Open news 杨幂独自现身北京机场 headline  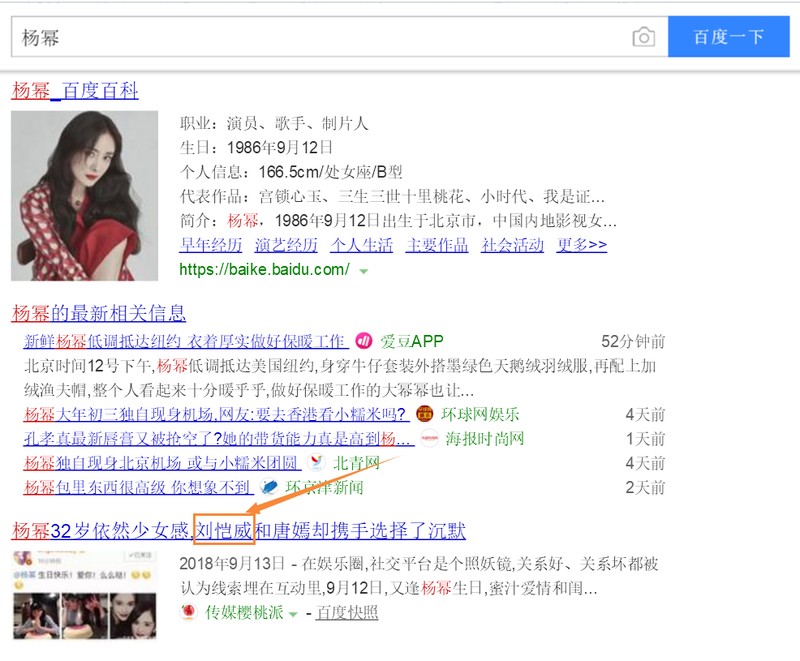coord(163,463)
